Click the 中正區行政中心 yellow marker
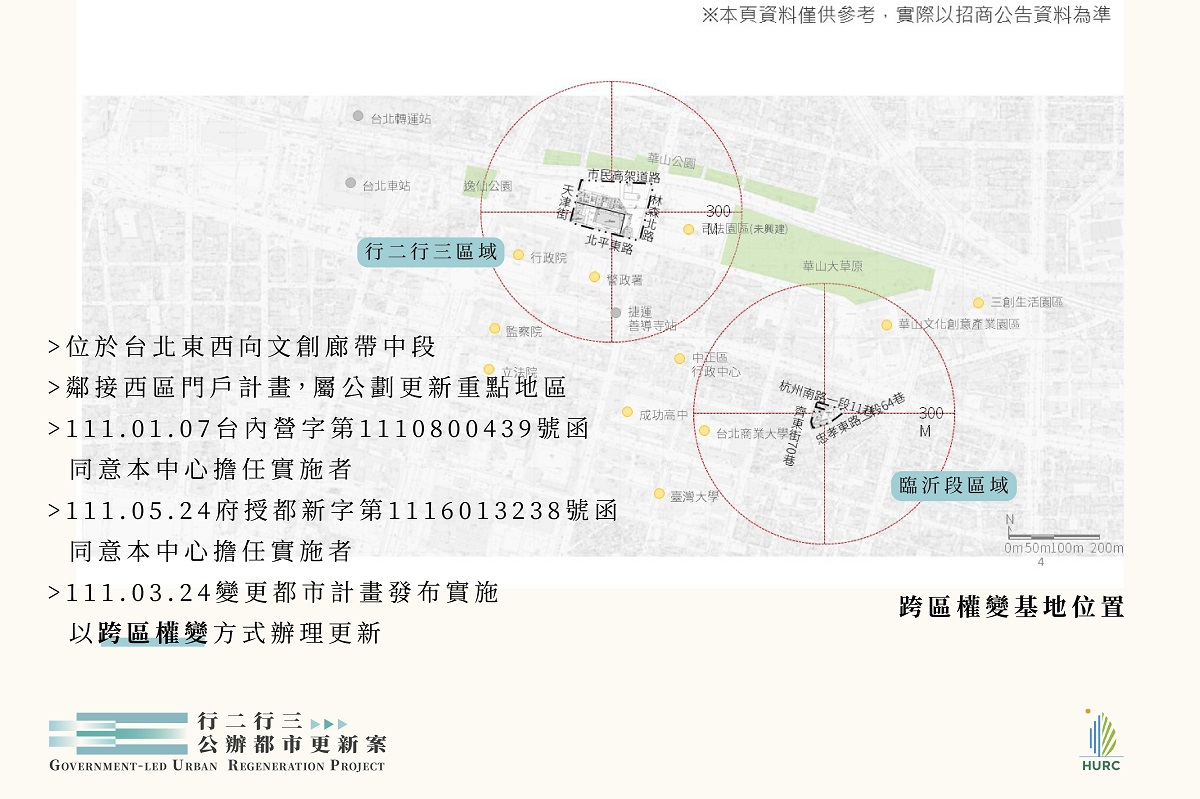The image size is (1200, 799). [x=679, y=358]
